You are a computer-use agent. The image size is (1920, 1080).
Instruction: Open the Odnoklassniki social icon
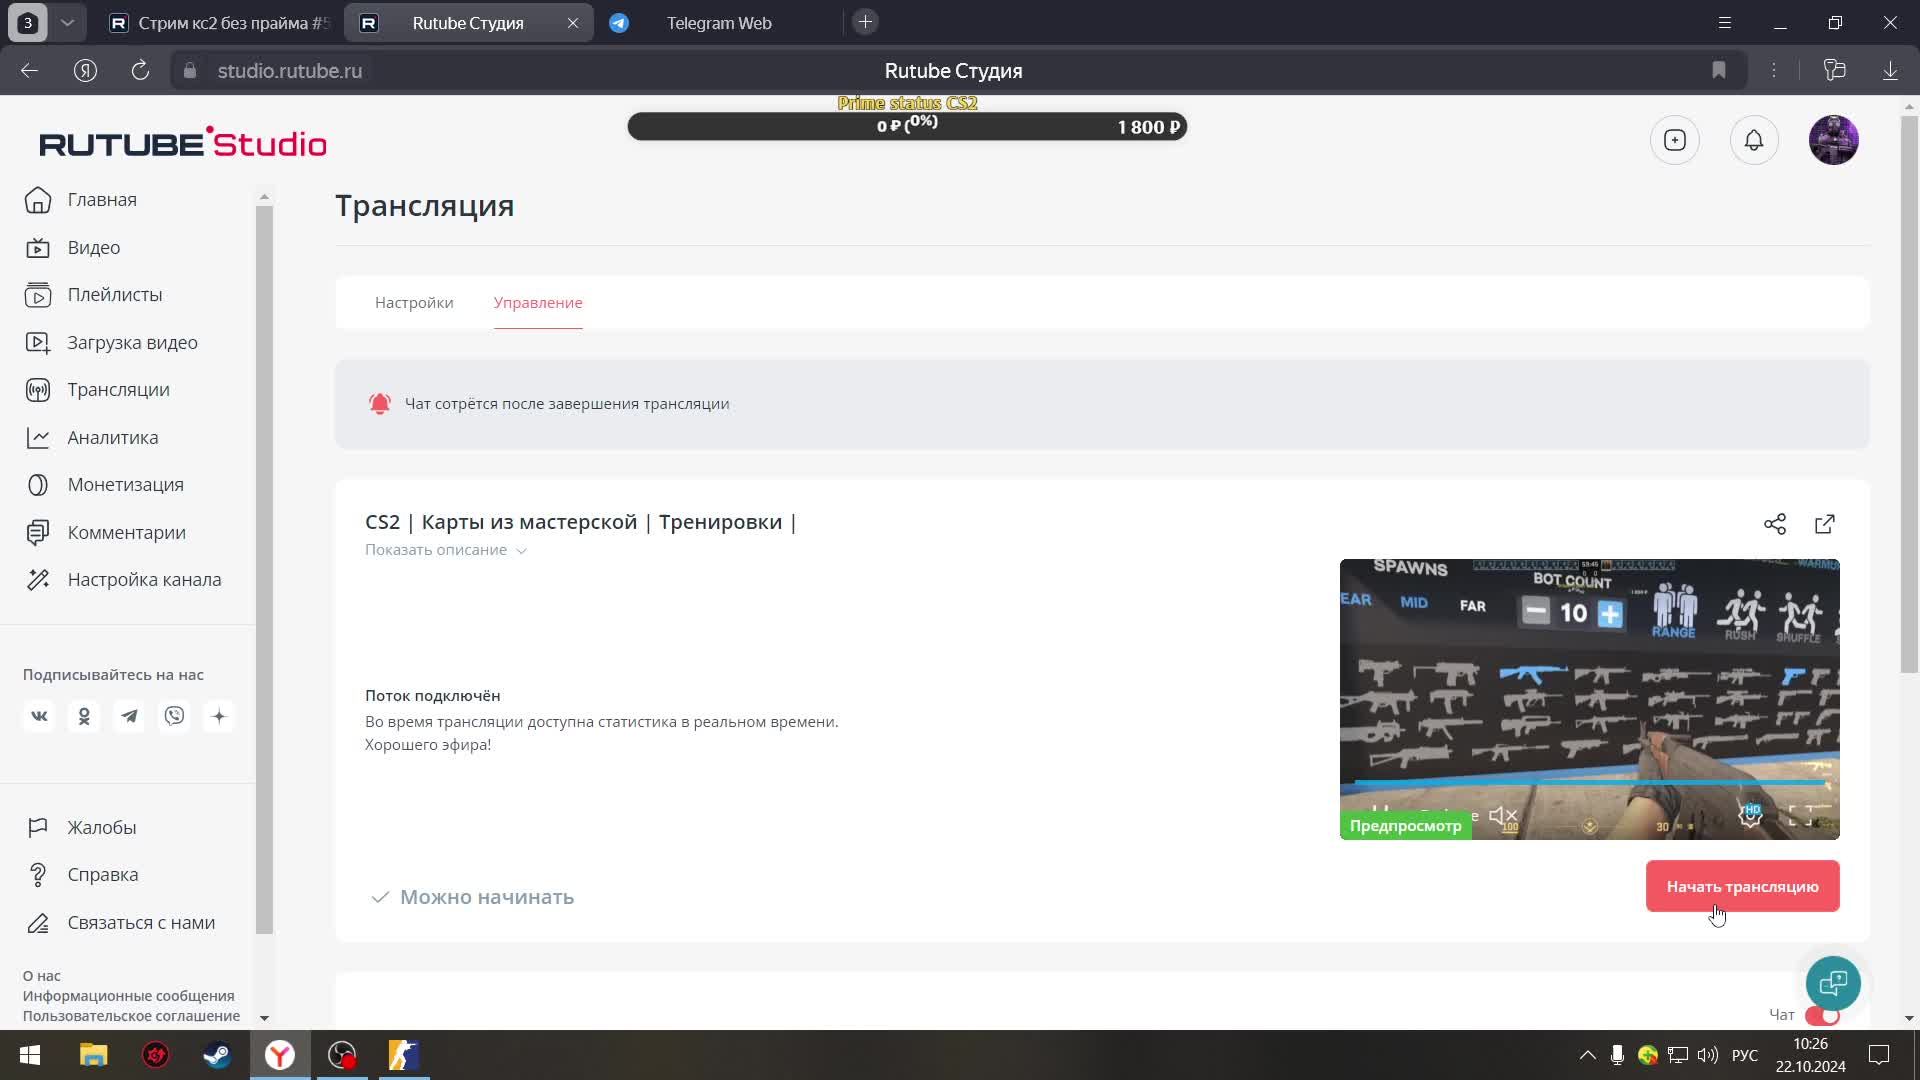(x=84, y=716)
